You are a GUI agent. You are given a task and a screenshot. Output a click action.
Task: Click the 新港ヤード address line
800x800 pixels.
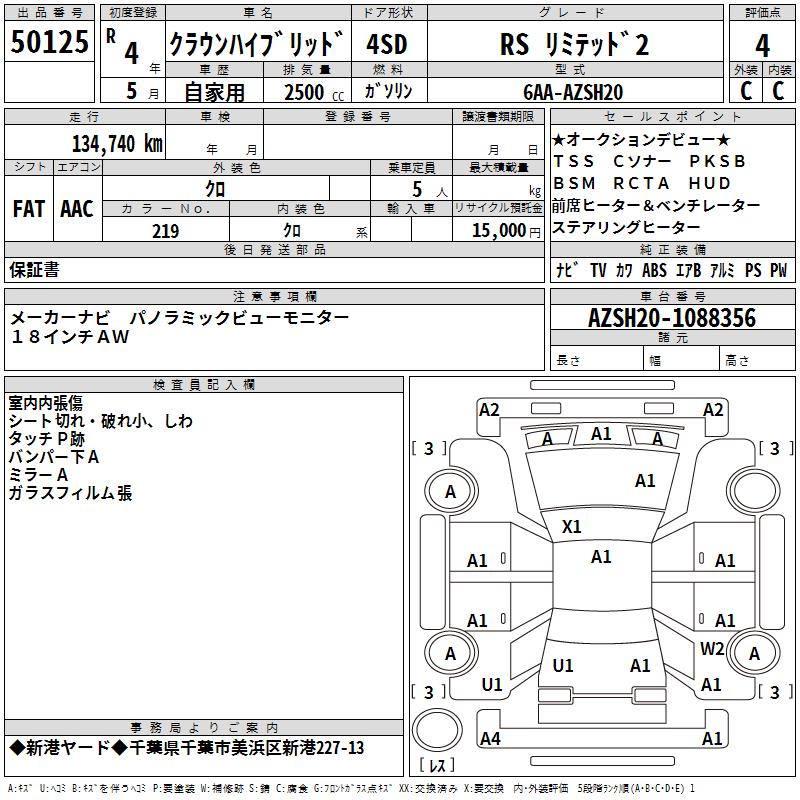pyautogui.click(x=186, y=748)
